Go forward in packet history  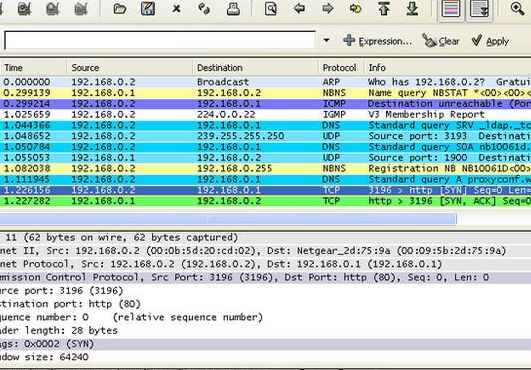pyautogui.click(x=327, y=8)
